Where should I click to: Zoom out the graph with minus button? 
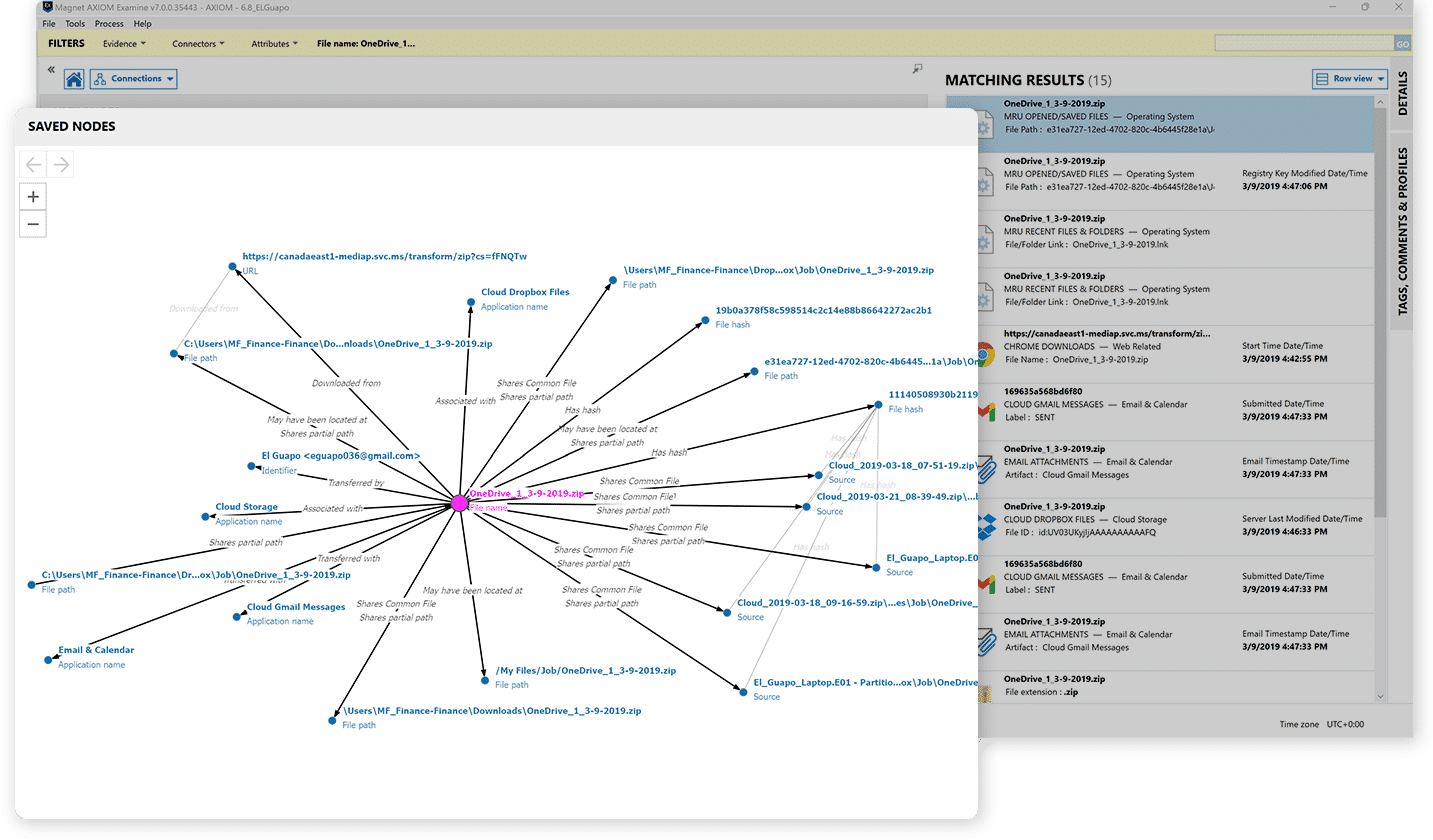coord(33,224)
